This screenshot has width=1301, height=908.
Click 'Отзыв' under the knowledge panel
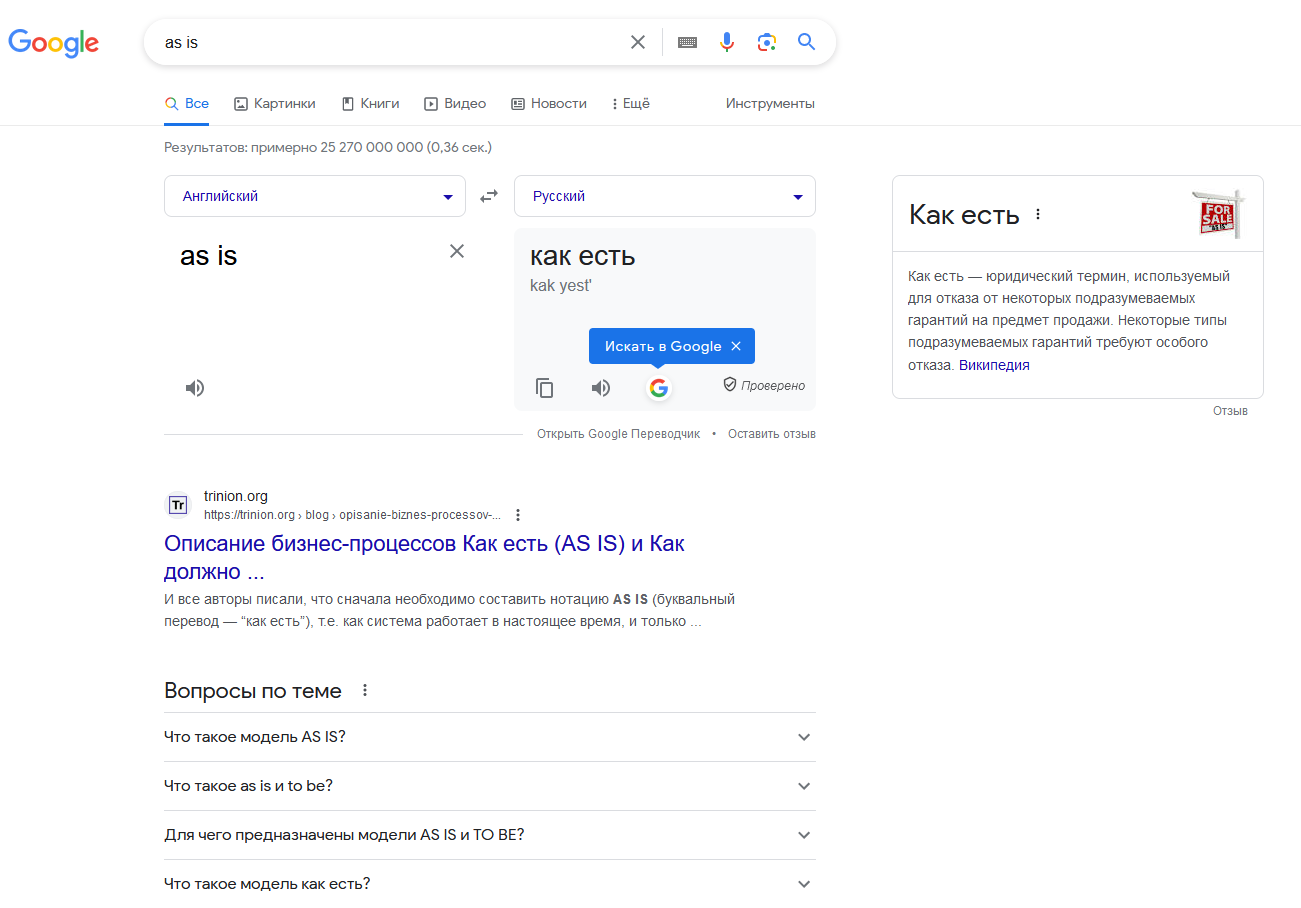coord(1230,411)
